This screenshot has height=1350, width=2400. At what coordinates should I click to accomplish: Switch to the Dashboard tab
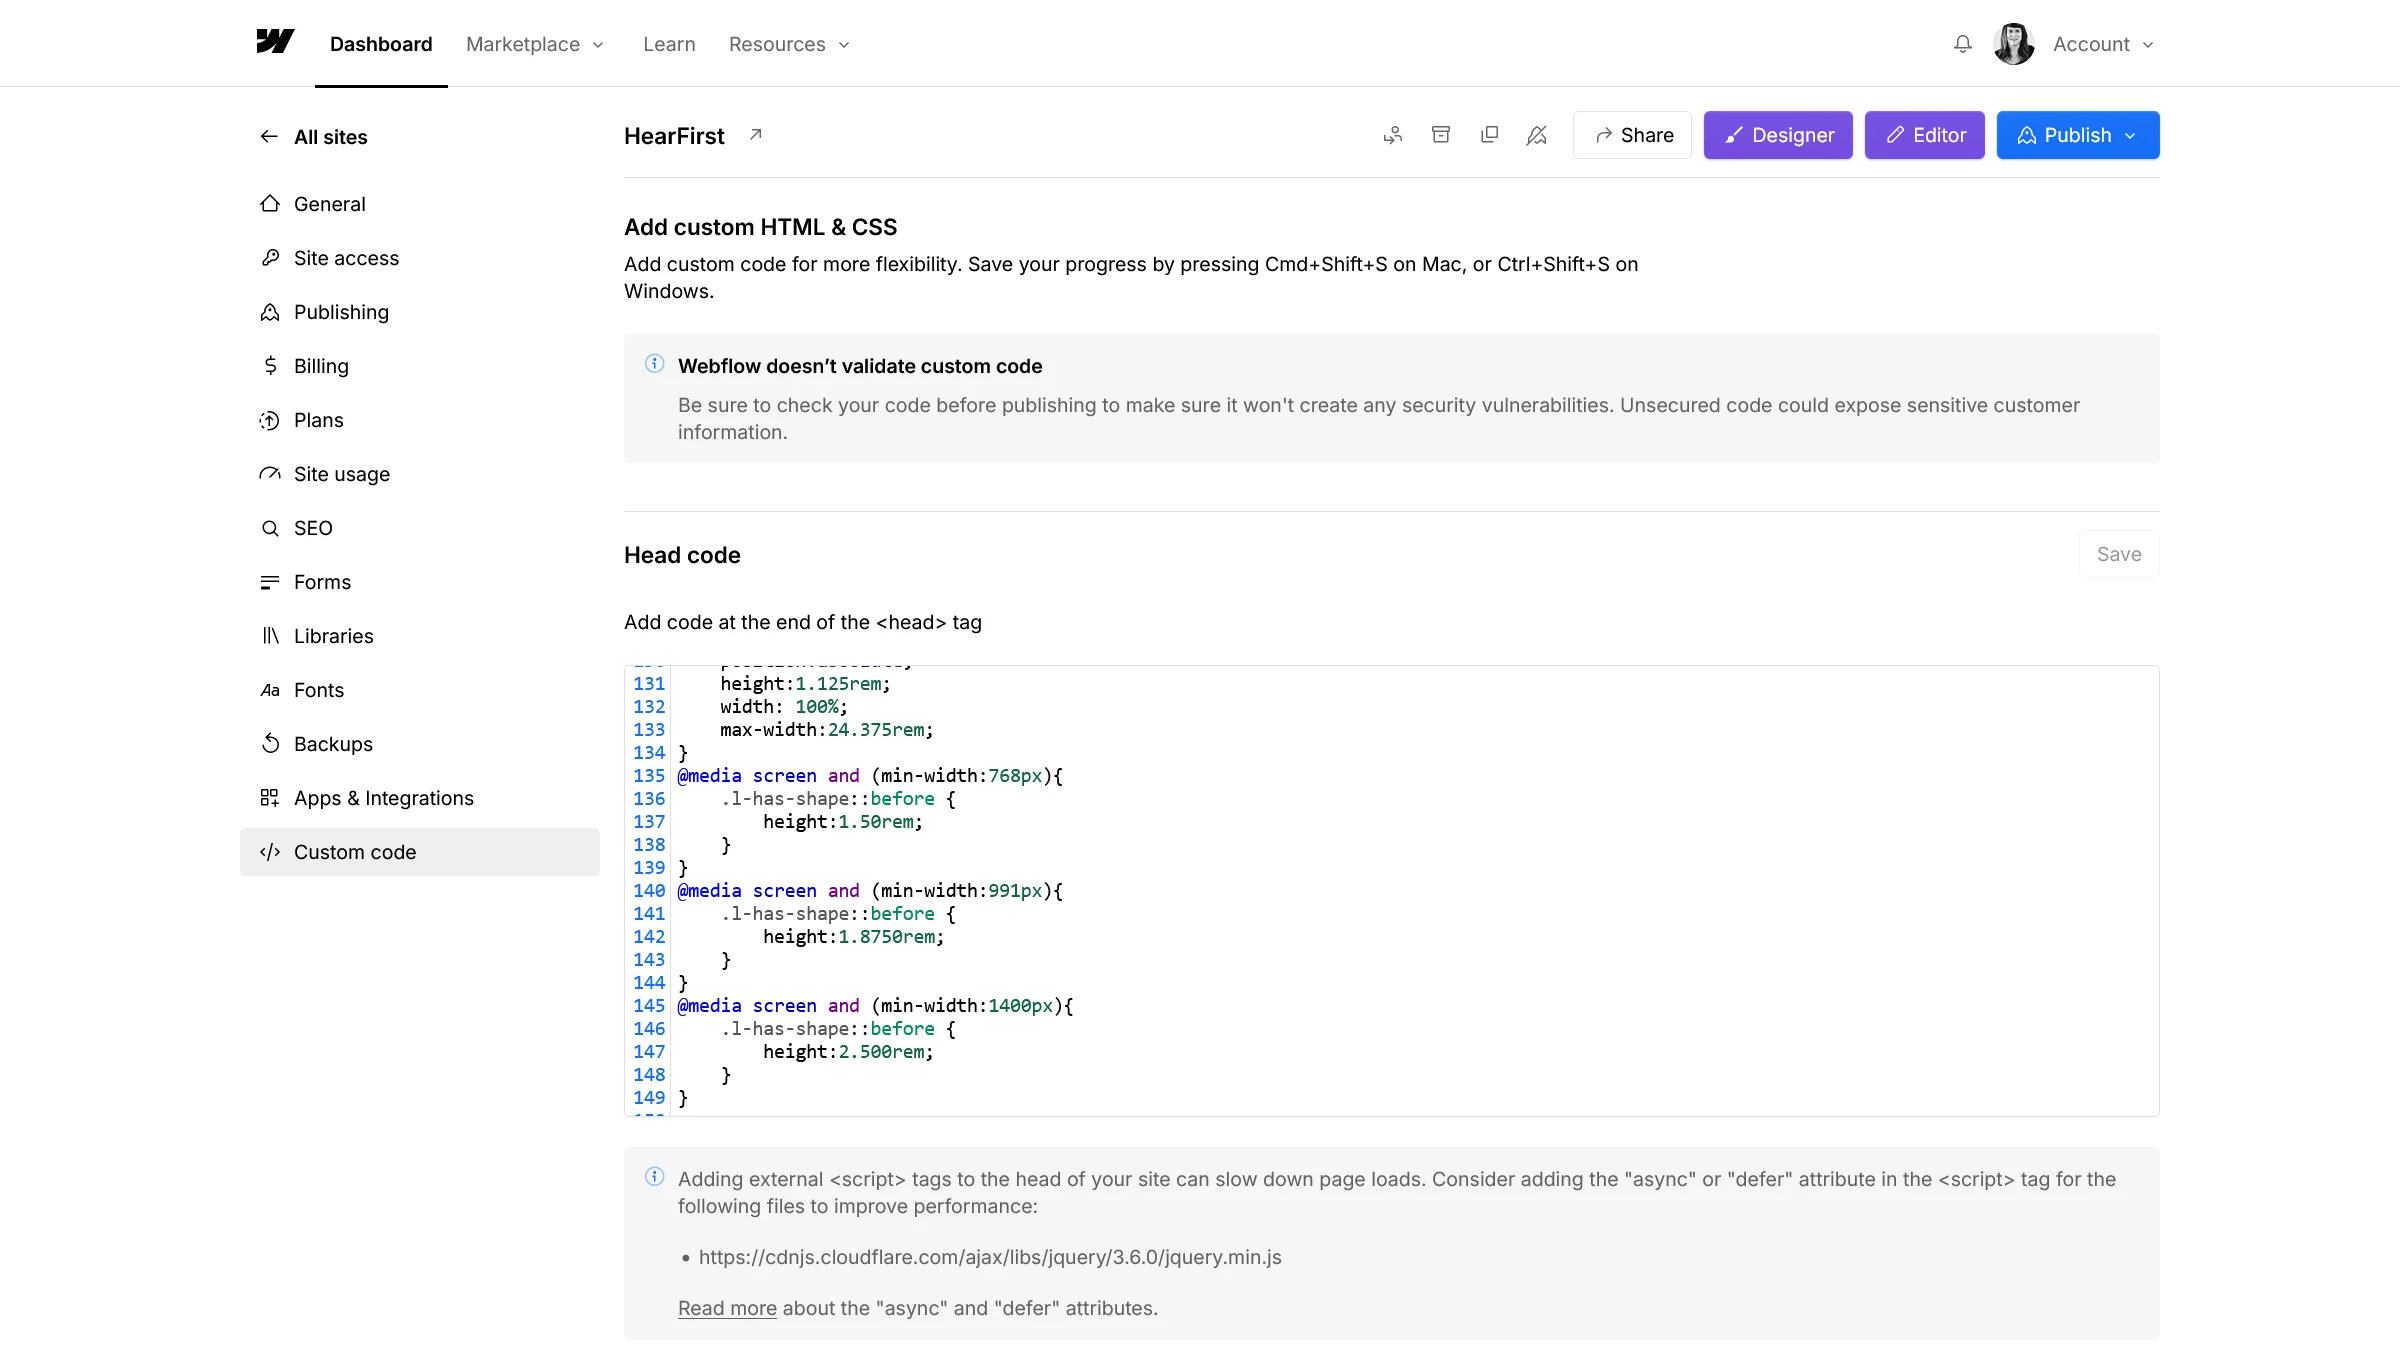coord(381,44)
